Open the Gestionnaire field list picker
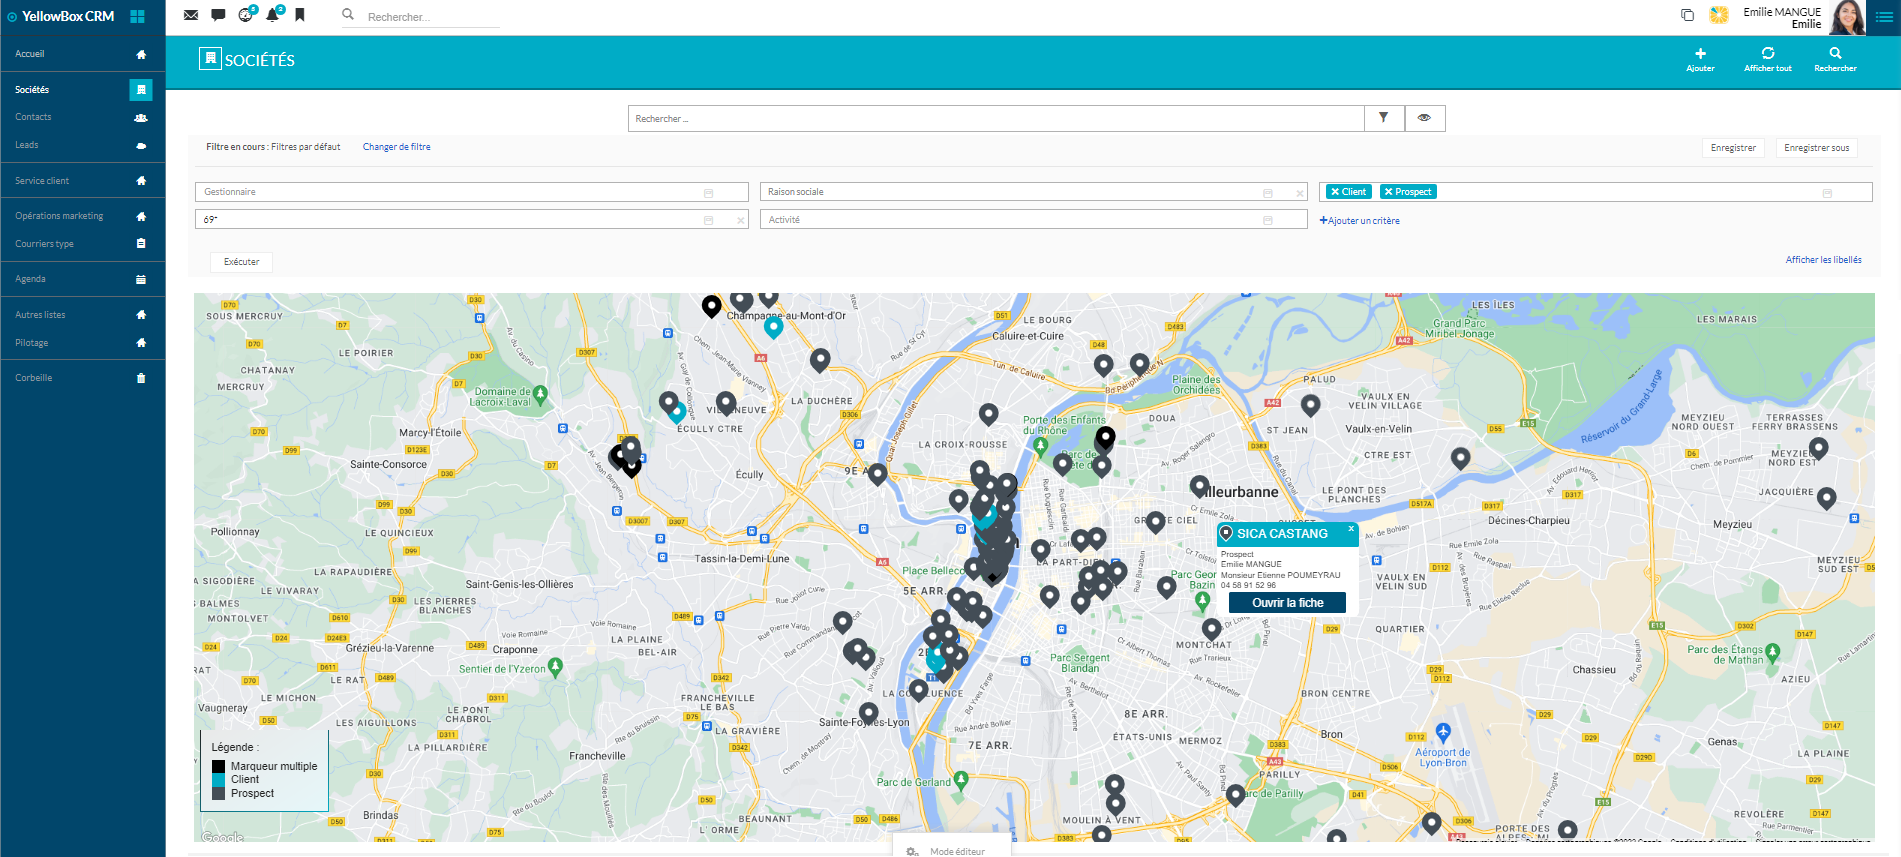Image resolution: width=1901 pixels, height=857 pixels. pyautogui.click(x=708, y=192)
